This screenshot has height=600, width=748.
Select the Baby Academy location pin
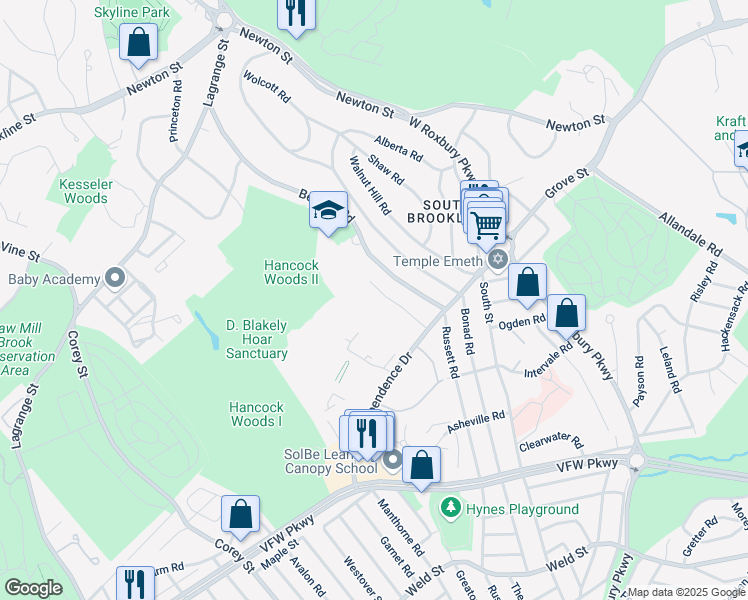tap(116, 278)
